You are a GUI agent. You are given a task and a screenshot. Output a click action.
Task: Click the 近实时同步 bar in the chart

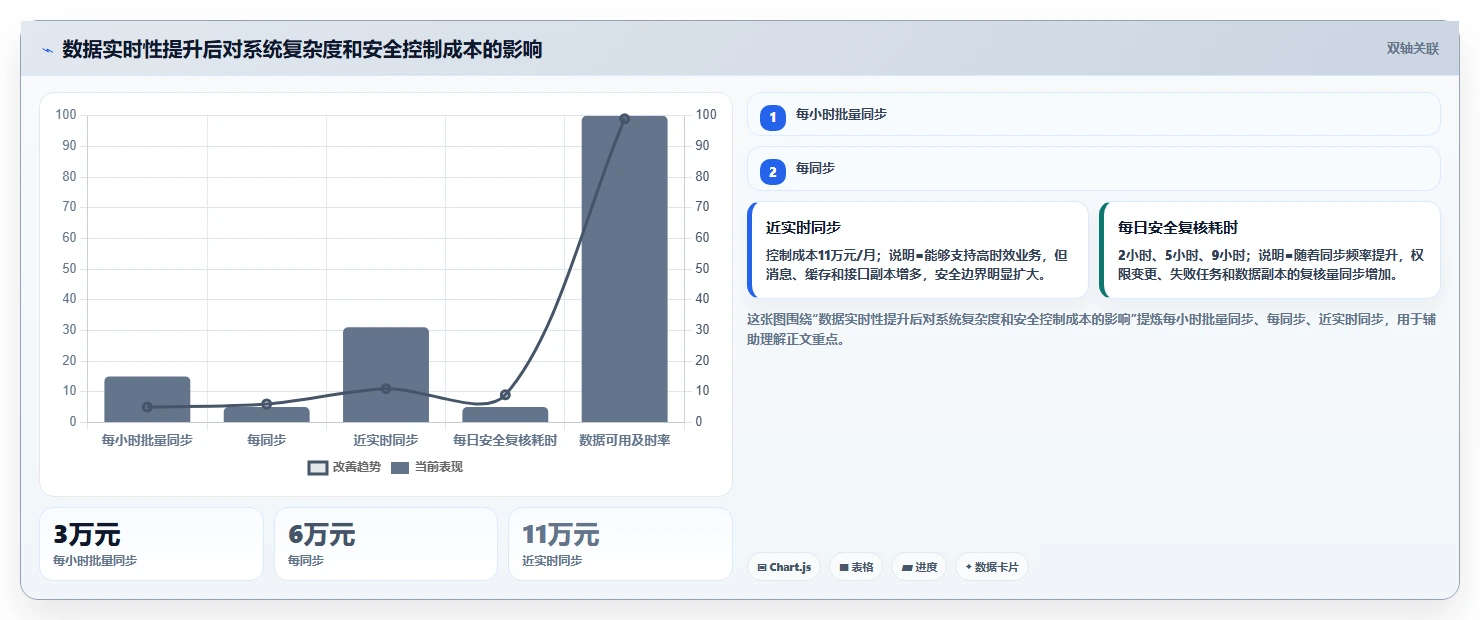pos(386,375)
